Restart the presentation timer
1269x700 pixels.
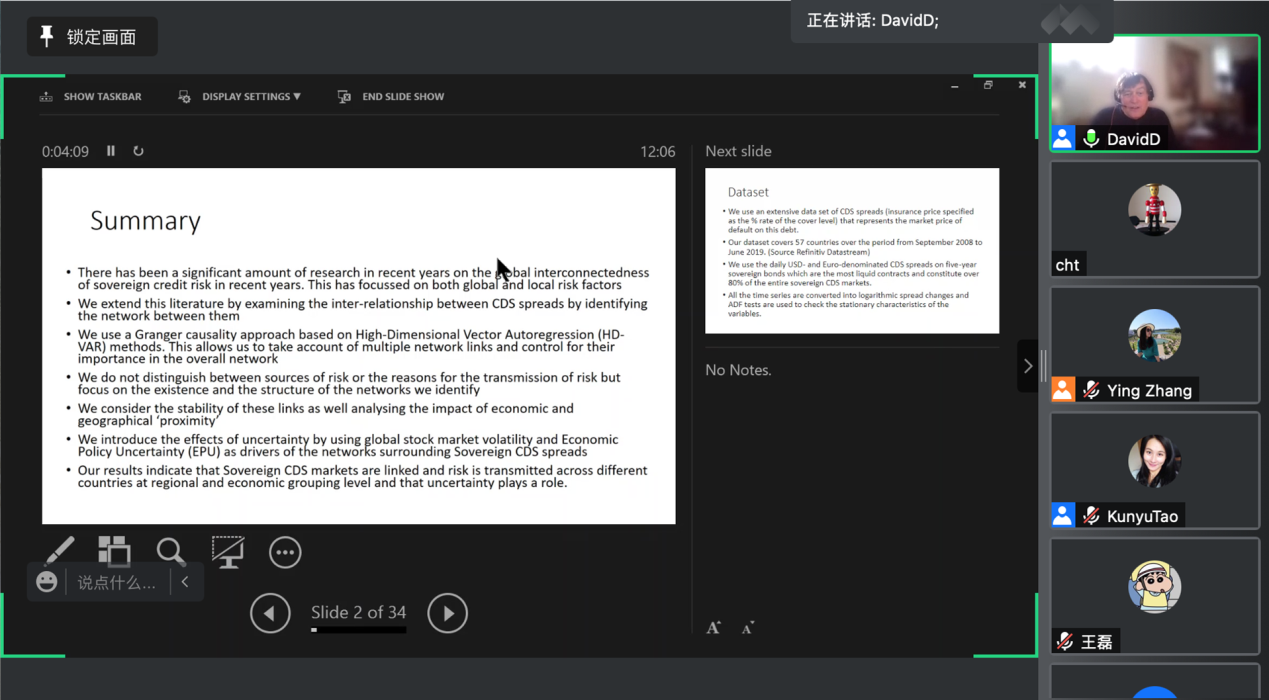tap(138, 151)
